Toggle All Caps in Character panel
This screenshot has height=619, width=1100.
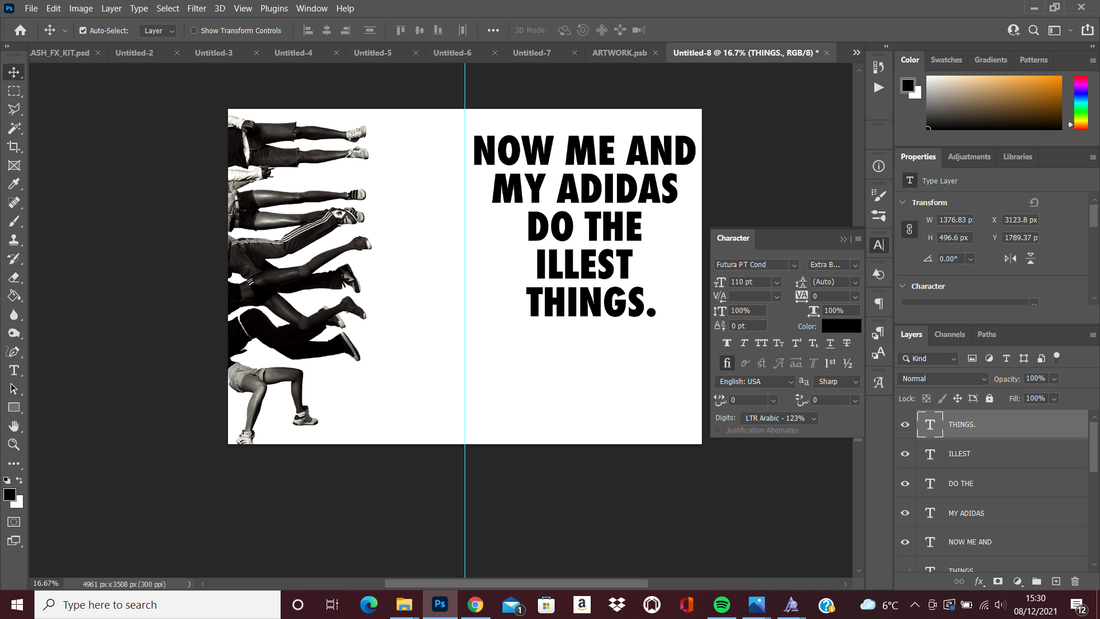pos(761,343)
